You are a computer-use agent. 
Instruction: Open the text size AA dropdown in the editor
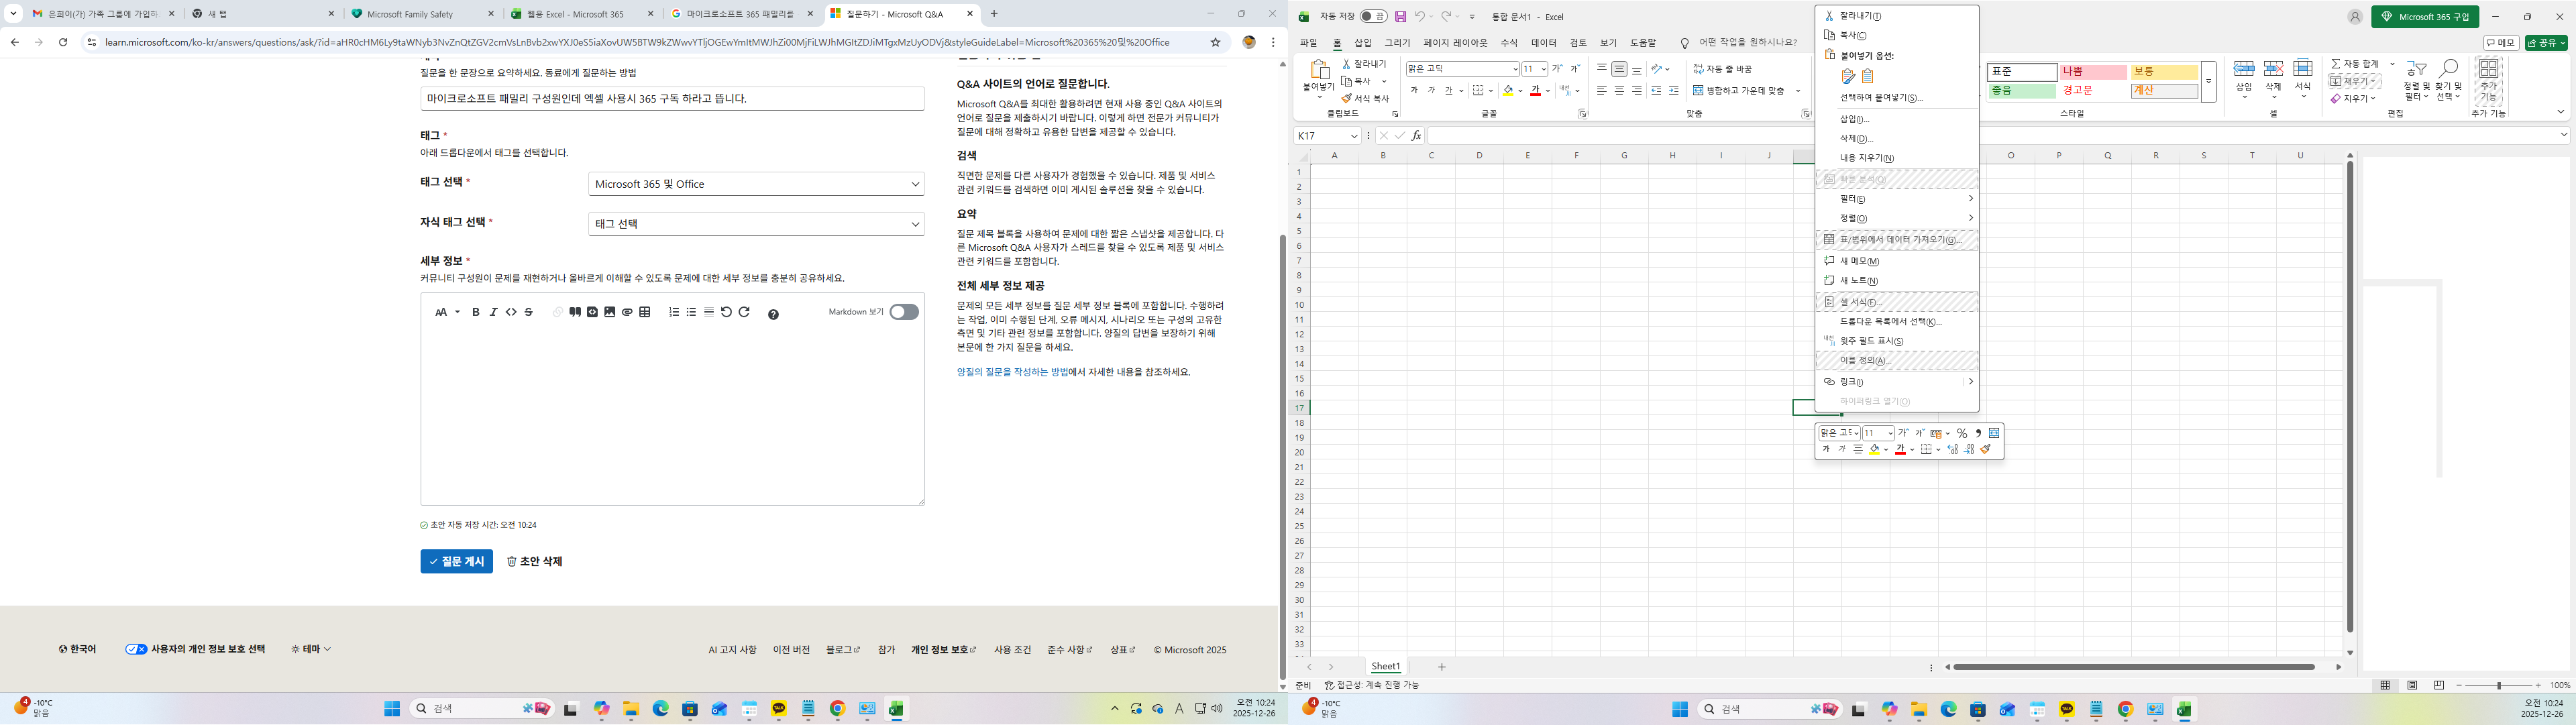point(447,312)
